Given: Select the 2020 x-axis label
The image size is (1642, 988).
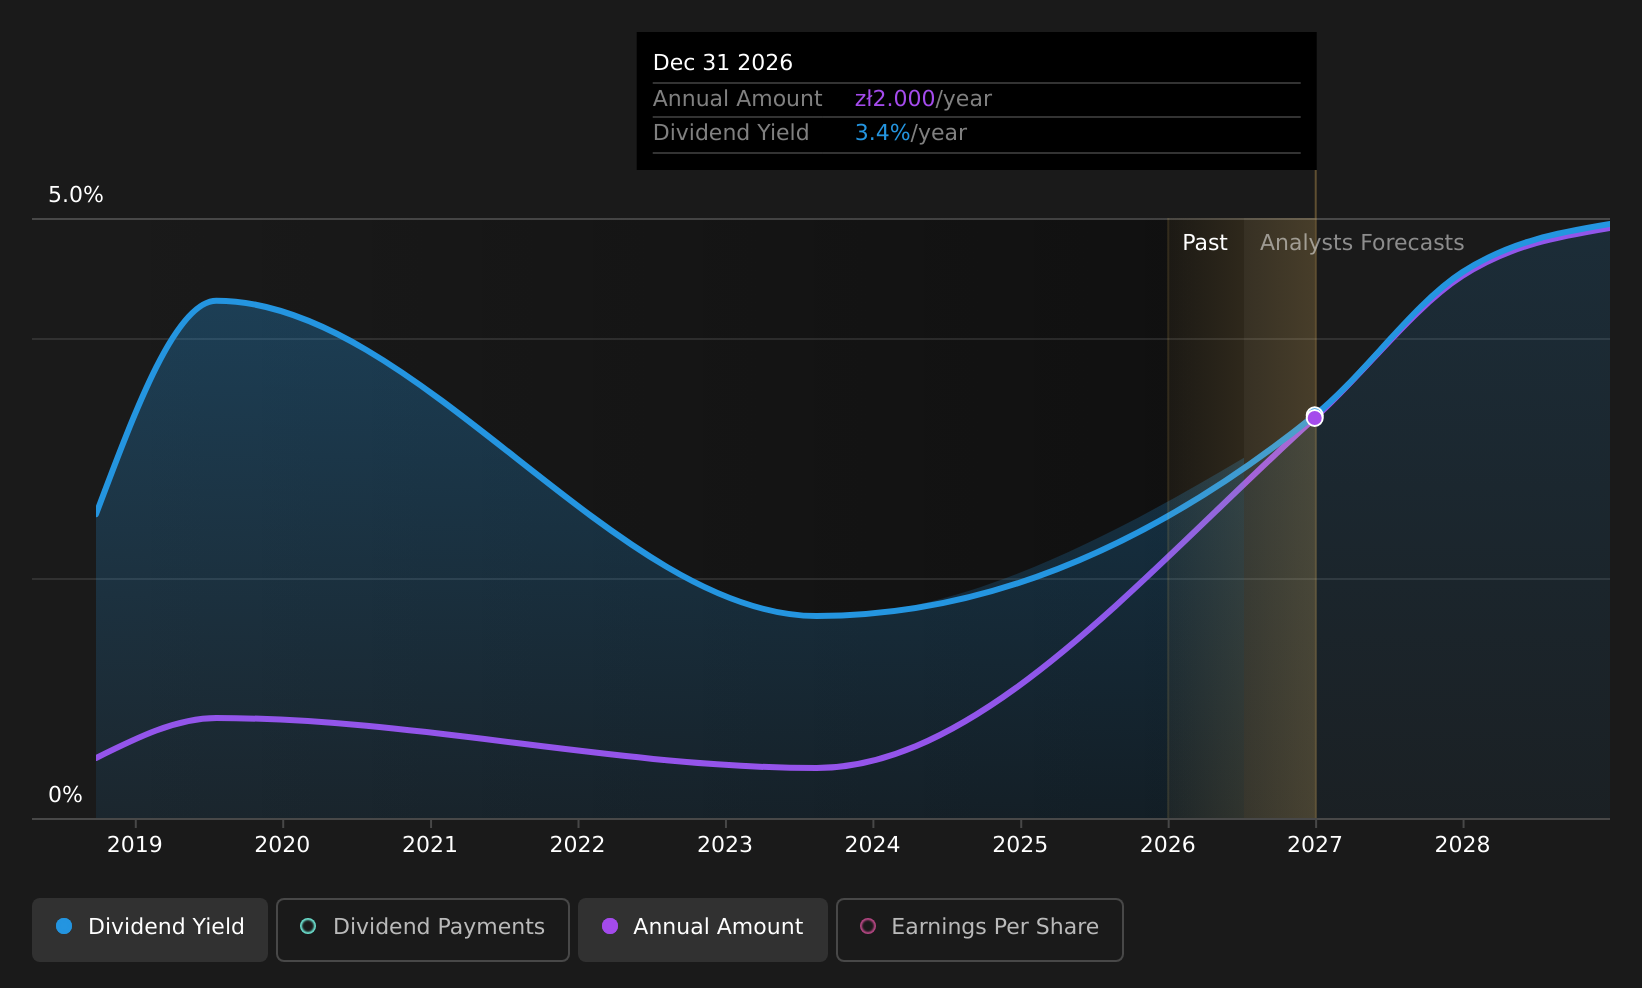Looking at the screenshot, I should (282, 845).
